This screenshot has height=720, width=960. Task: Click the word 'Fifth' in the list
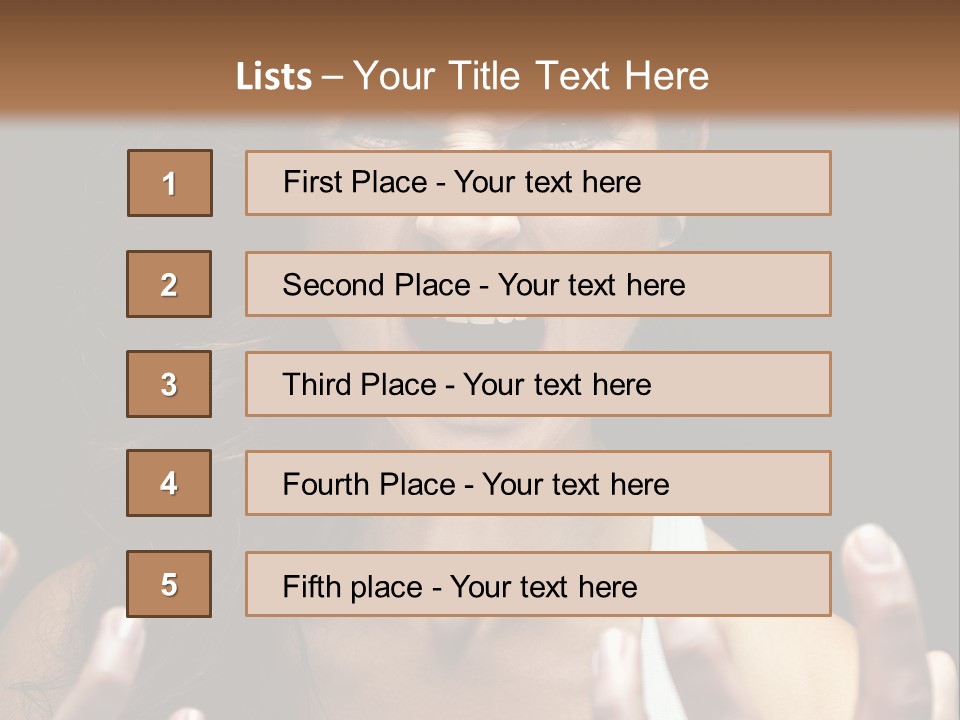pyautogui.click(x=311, y=586)
